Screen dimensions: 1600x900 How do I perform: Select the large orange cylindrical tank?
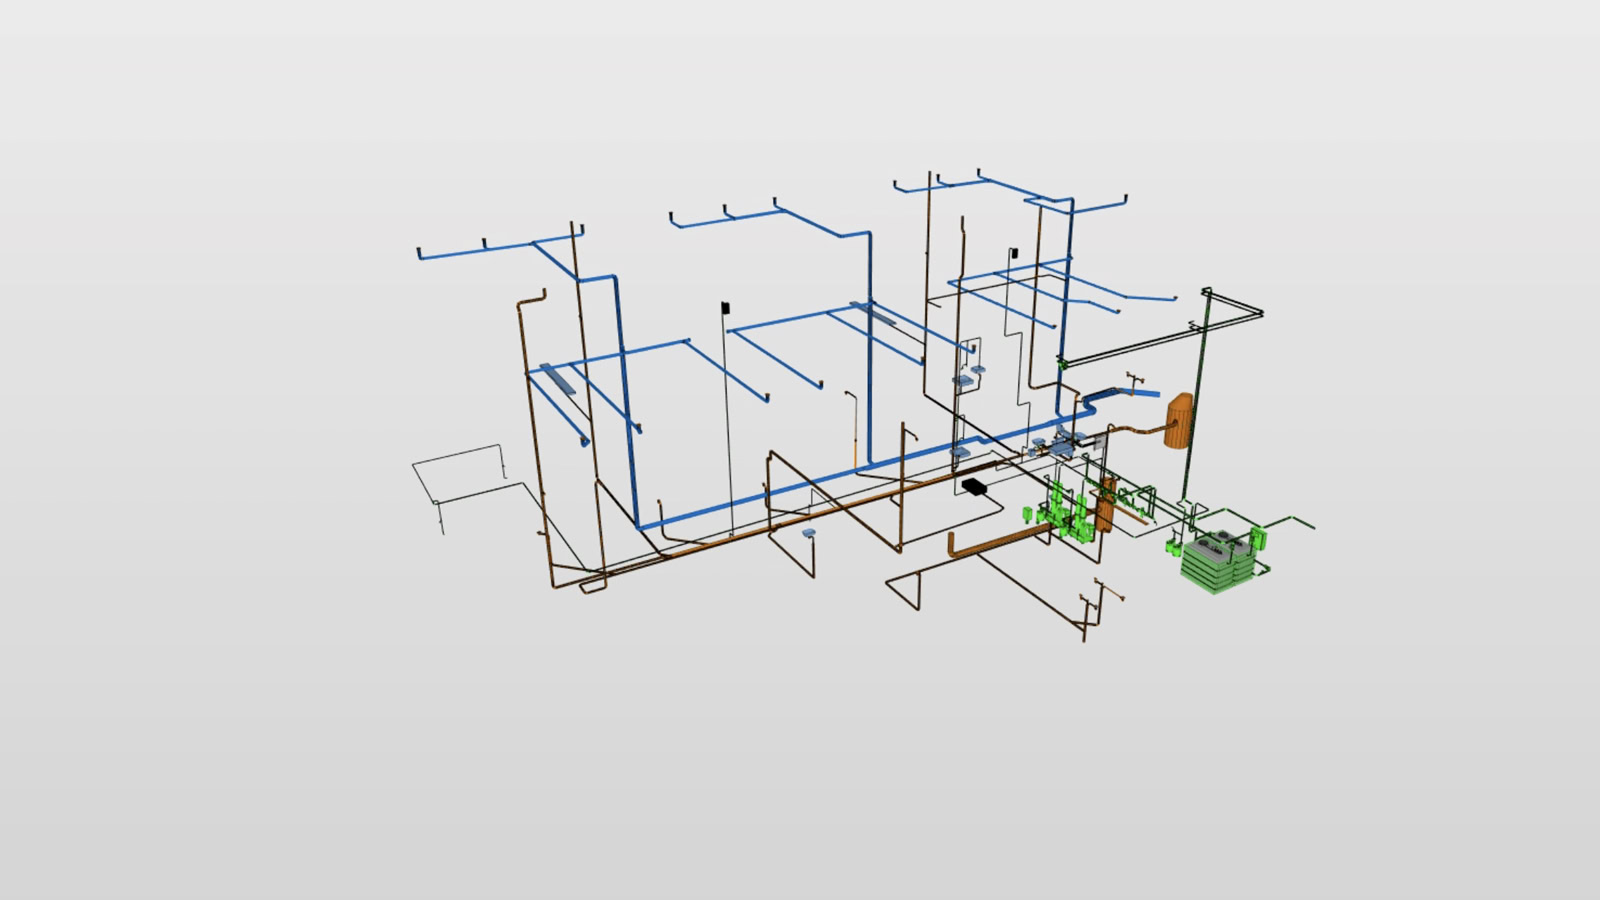click(x=1178, y=420)
